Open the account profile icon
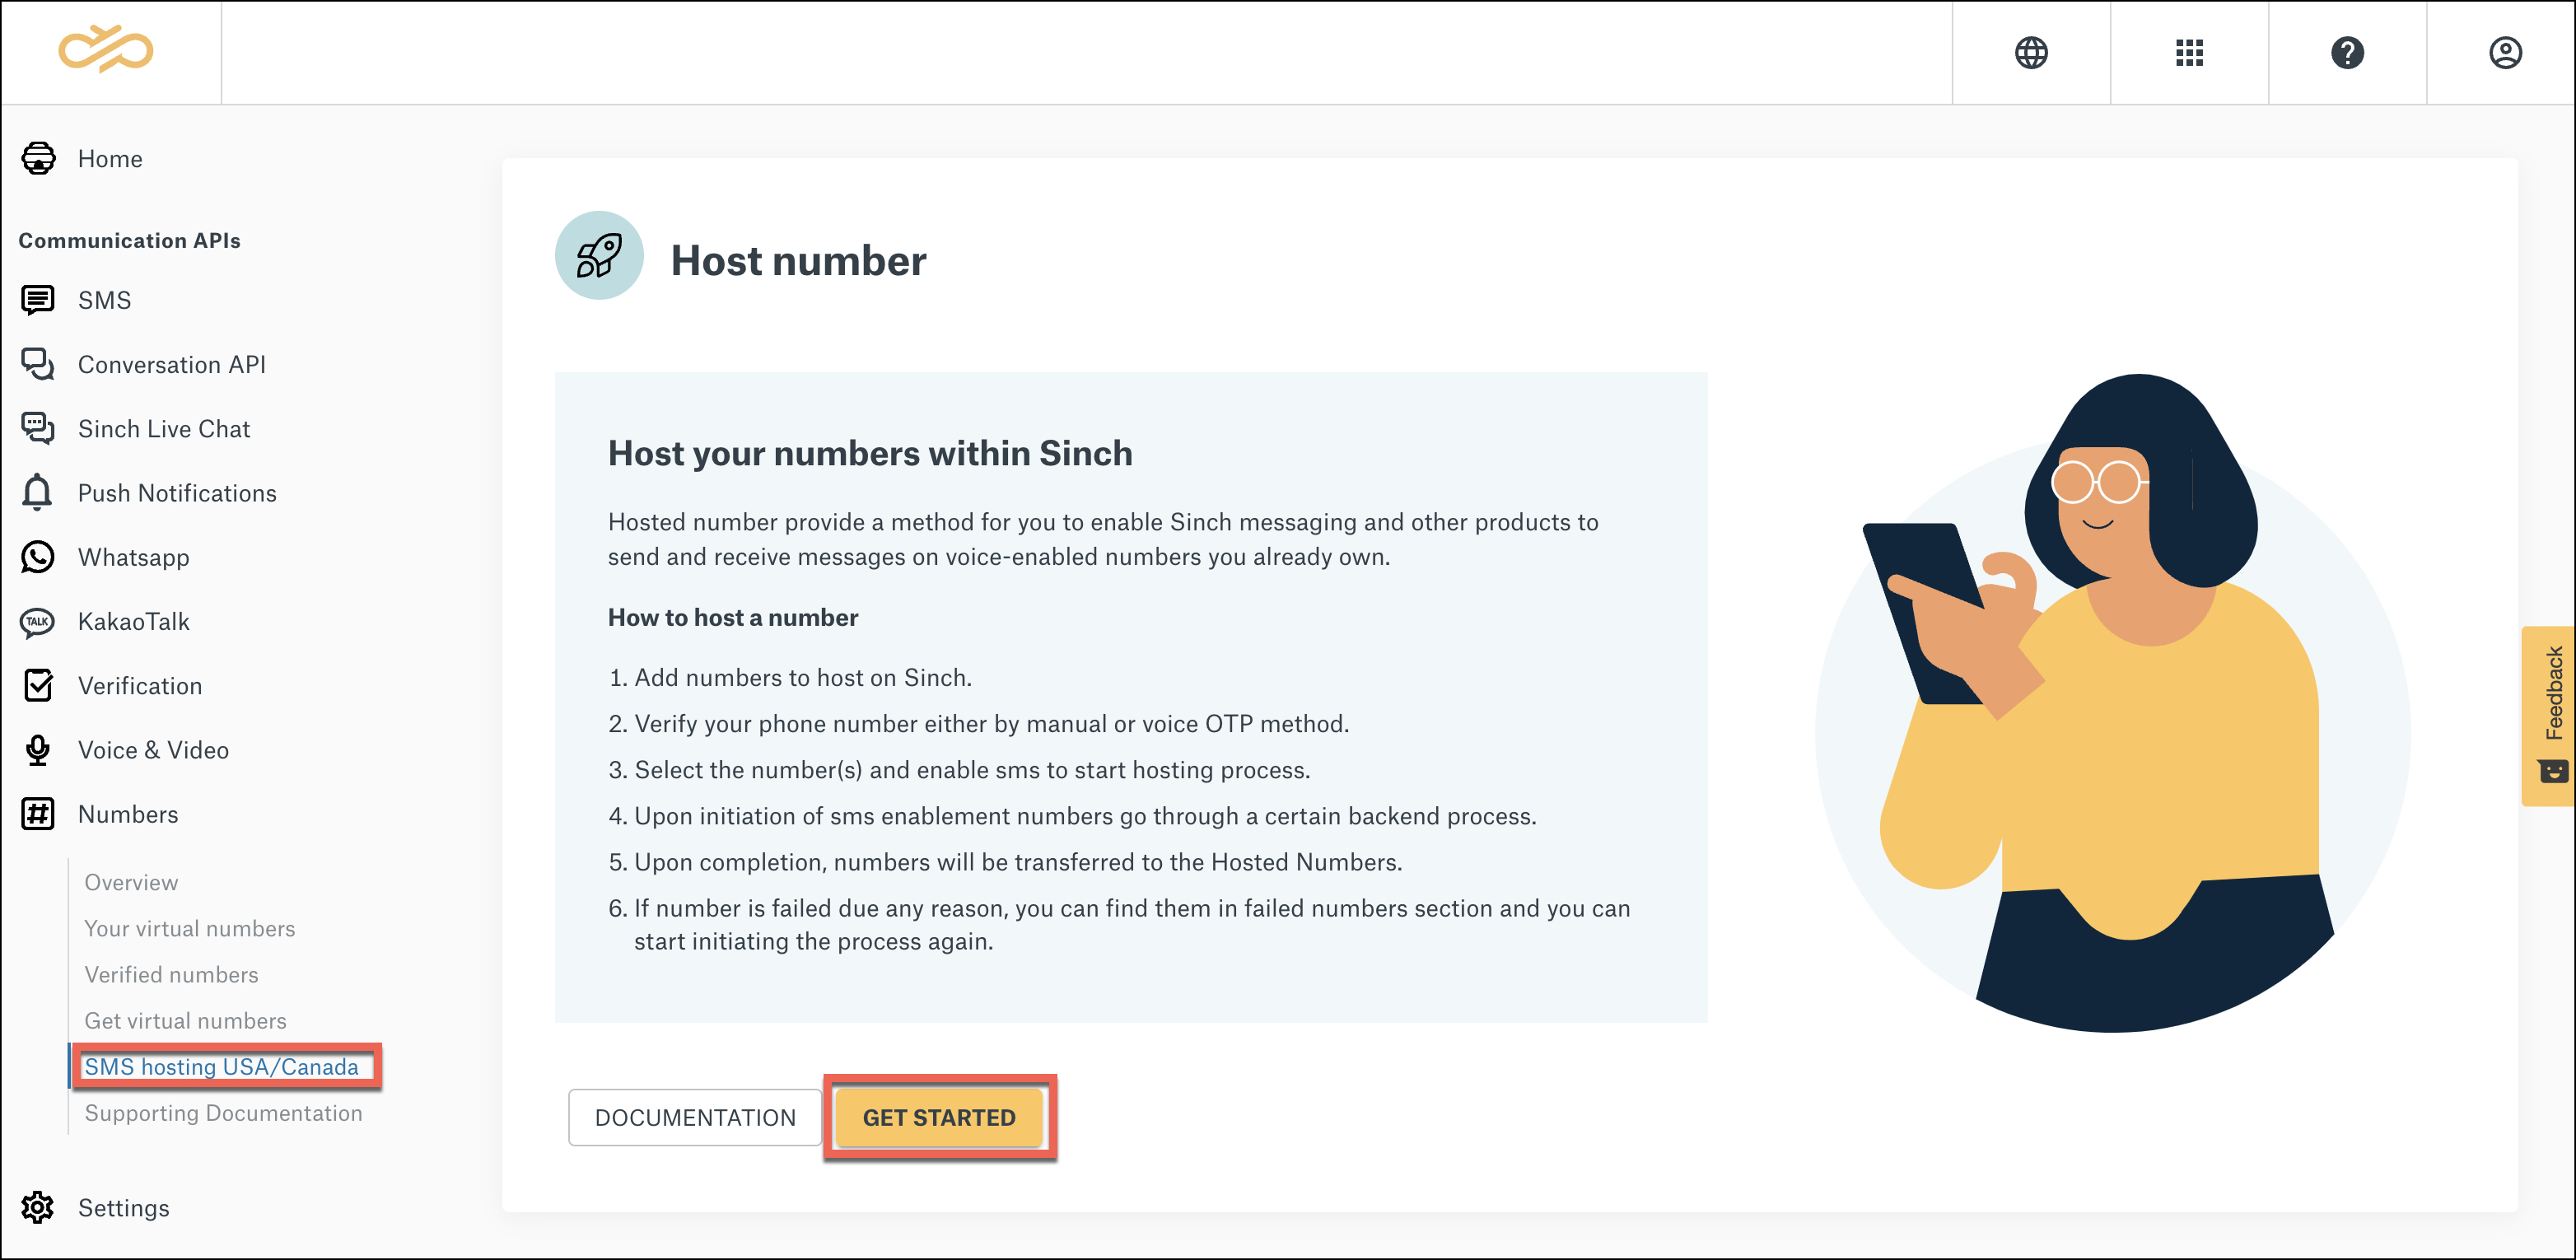Image resolution: width=2576 pixels, height=1260 pixels. [2505, 53]
